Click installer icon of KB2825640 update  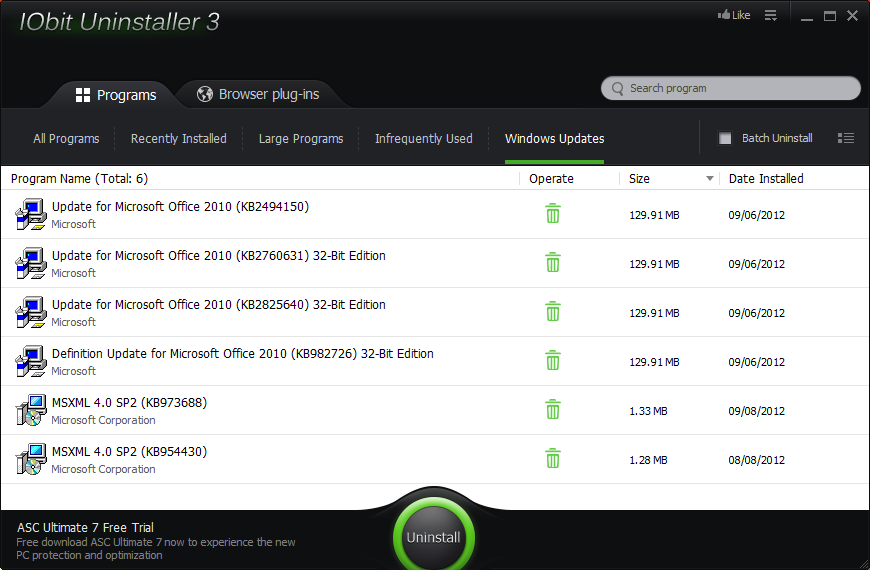pyautogui.click(x=31, y=312)
